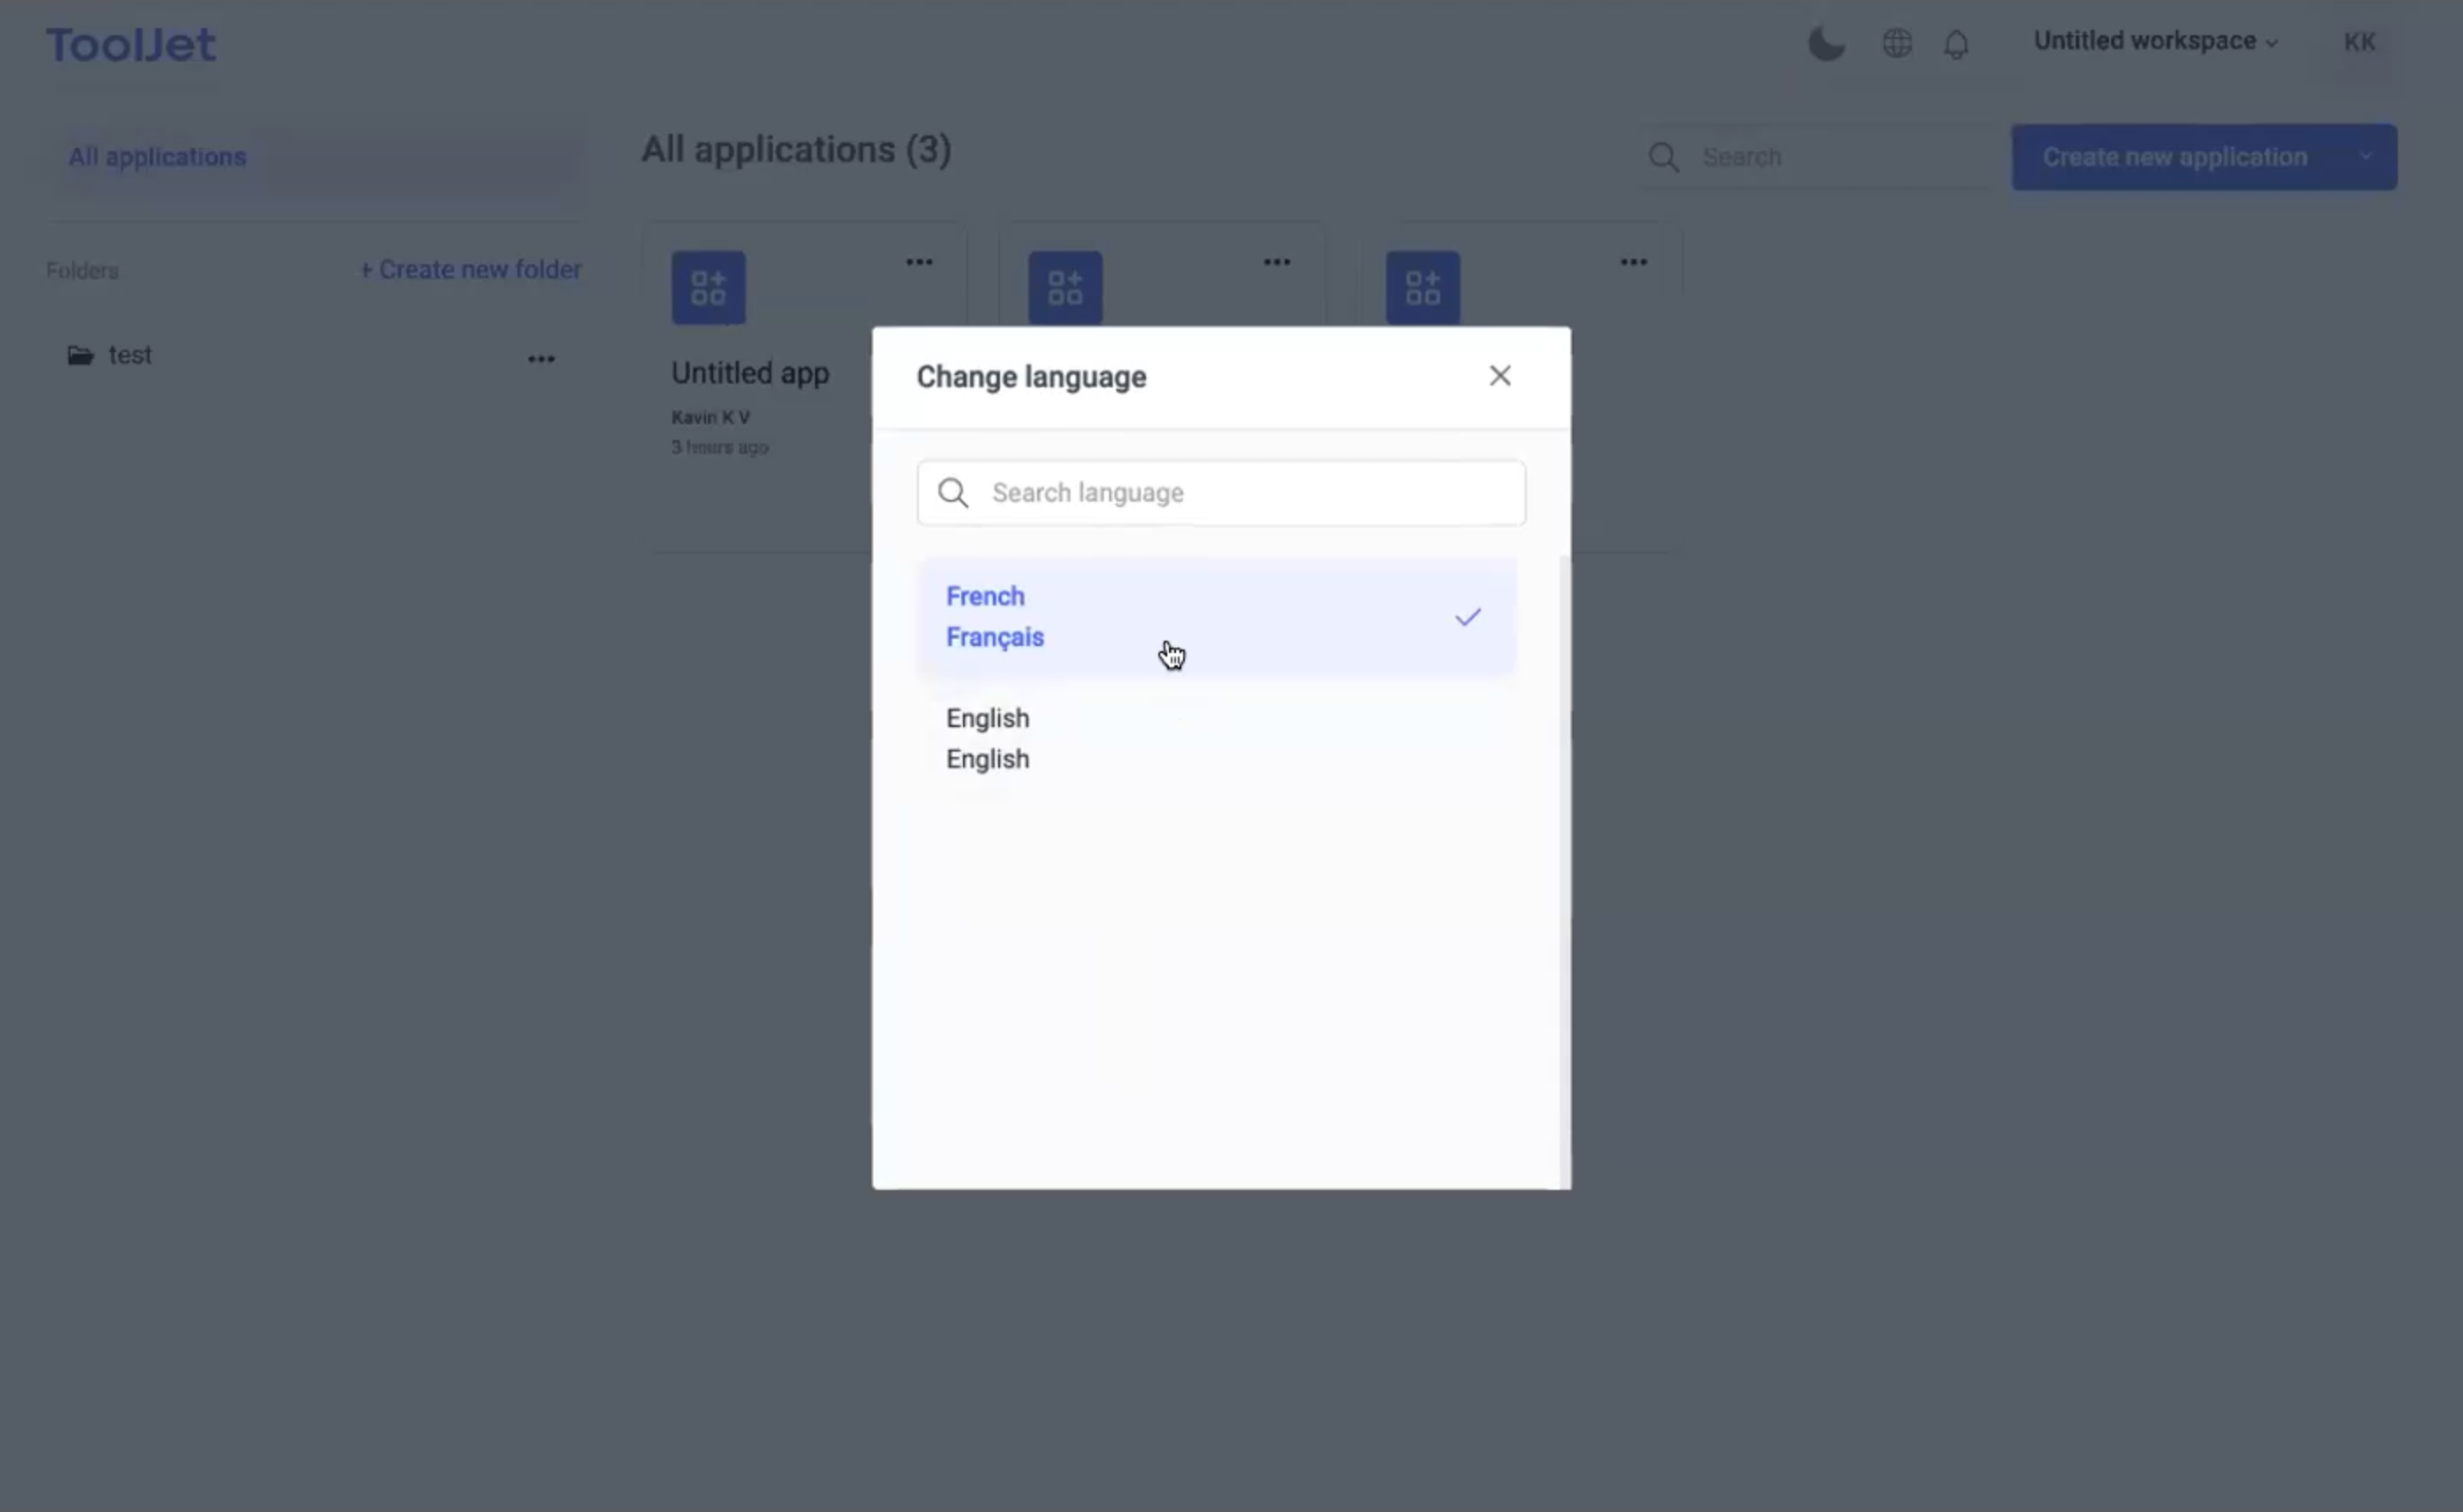
Task: Select All applications sidebar item
Action: (x=157, y=157)
